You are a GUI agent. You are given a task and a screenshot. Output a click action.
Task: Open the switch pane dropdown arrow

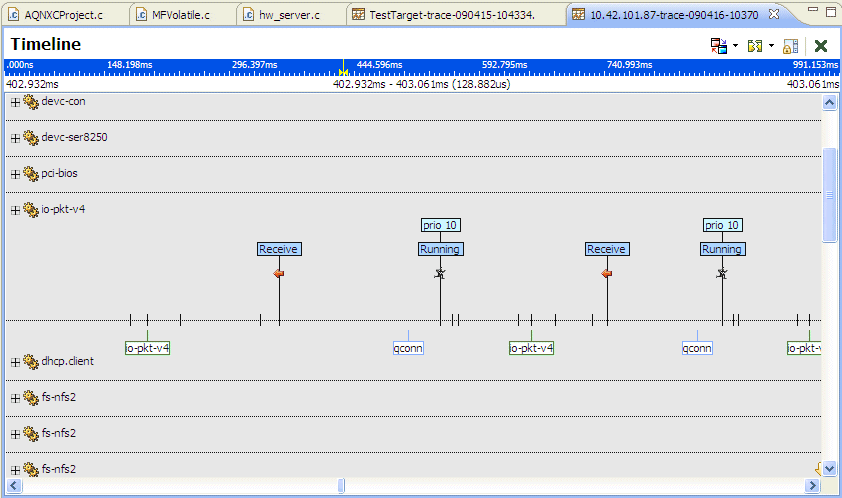(x=735, y=46)
